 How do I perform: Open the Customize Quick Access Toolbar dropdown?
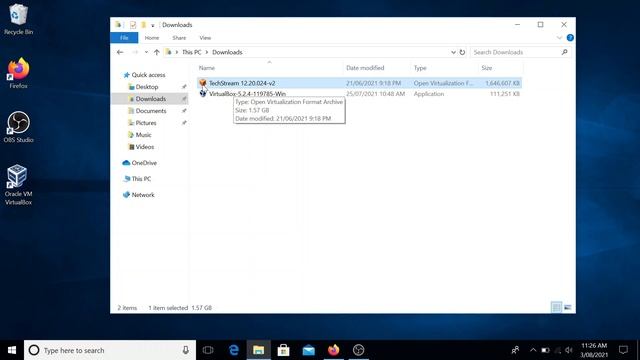[153, 25]
